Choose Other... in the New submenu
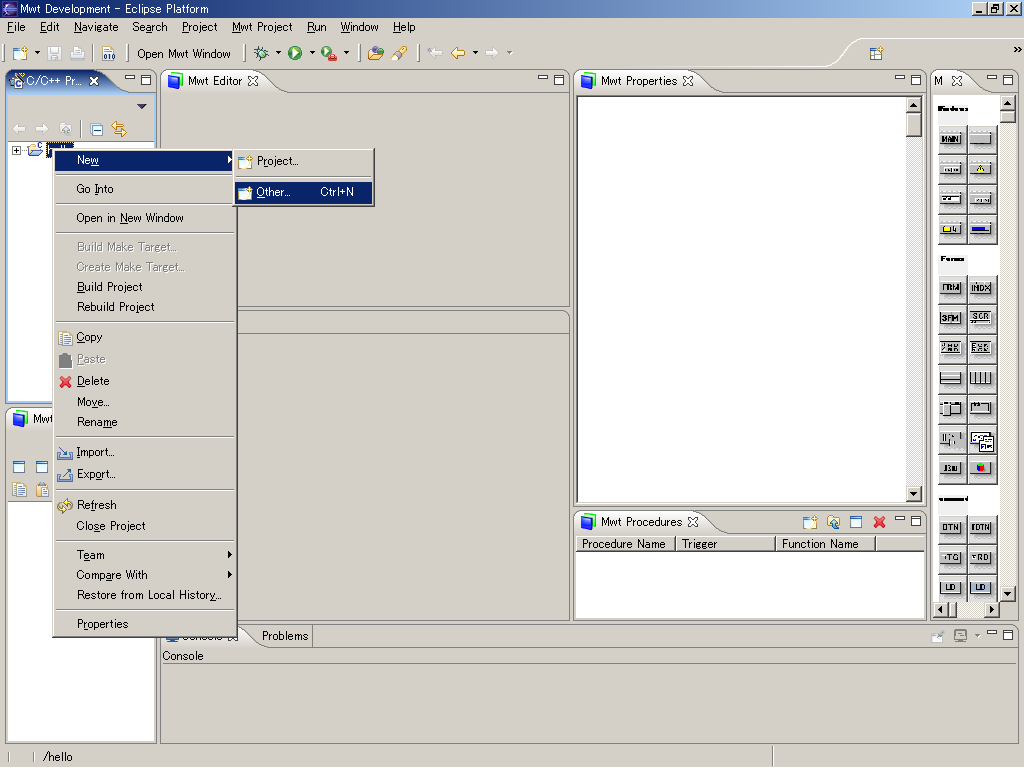Viewport: 1024px width, 768px height. point(304,192)
